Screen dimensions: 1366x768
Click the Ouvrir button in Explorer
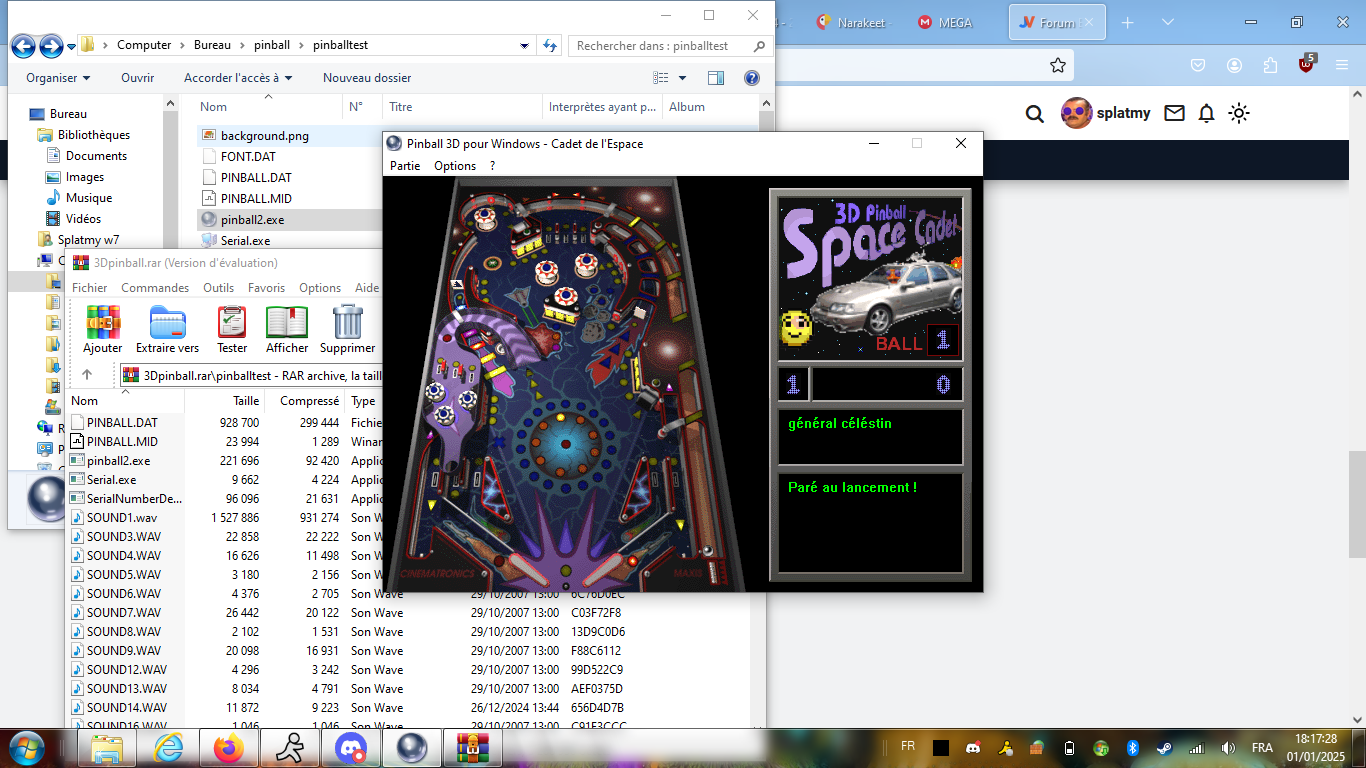pyautogui.click(x=138, y=78)
